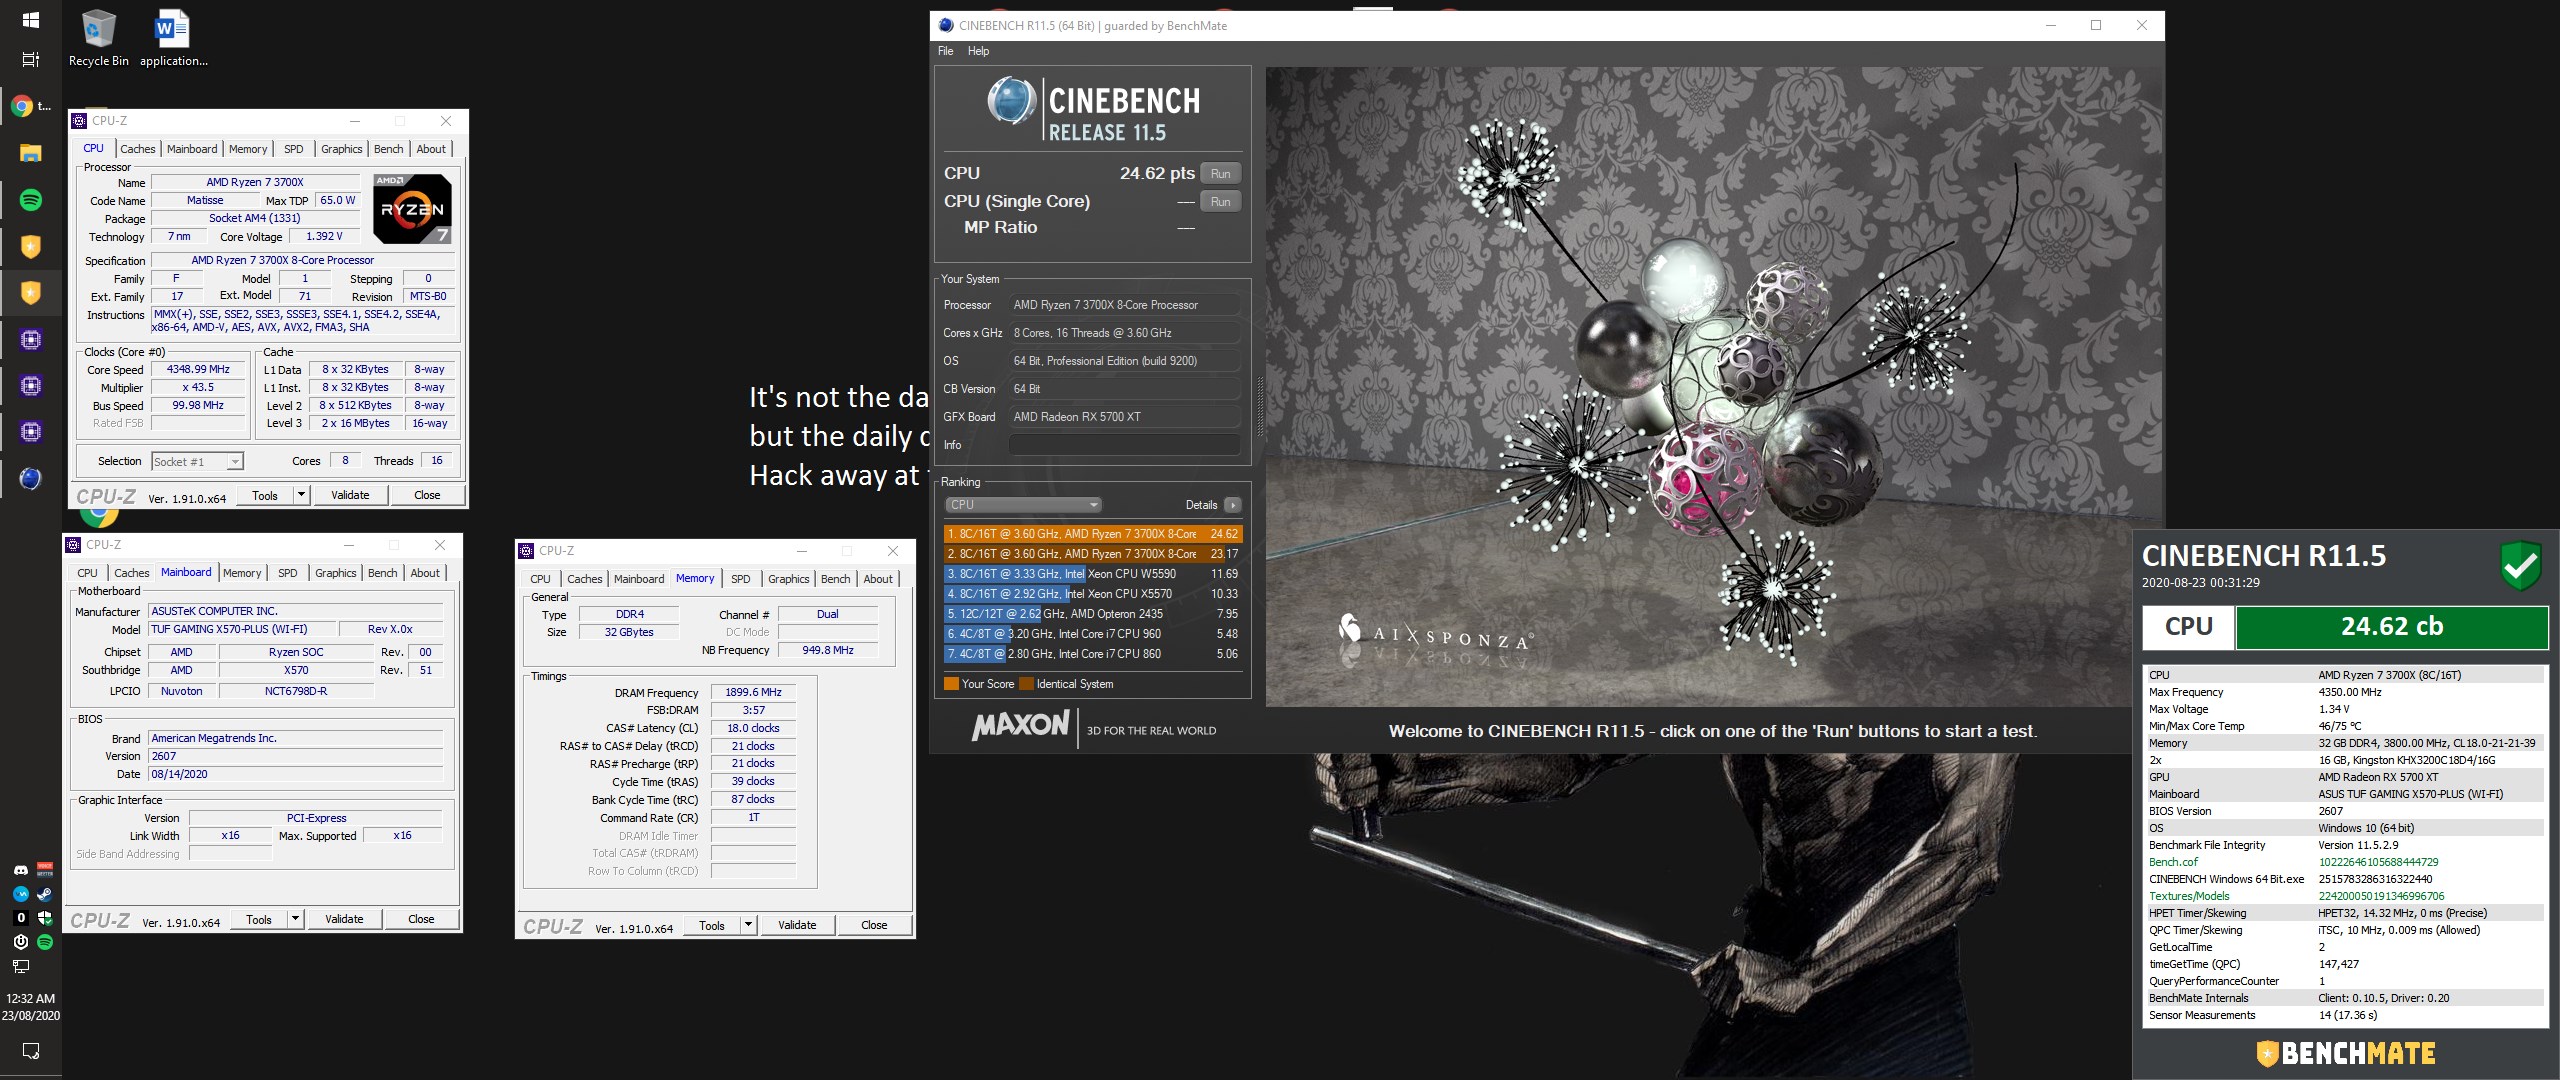Click the hexagonal power-symbol tray icon
This screenshot has width=2560, height=1080.
(x=20, y=942)
